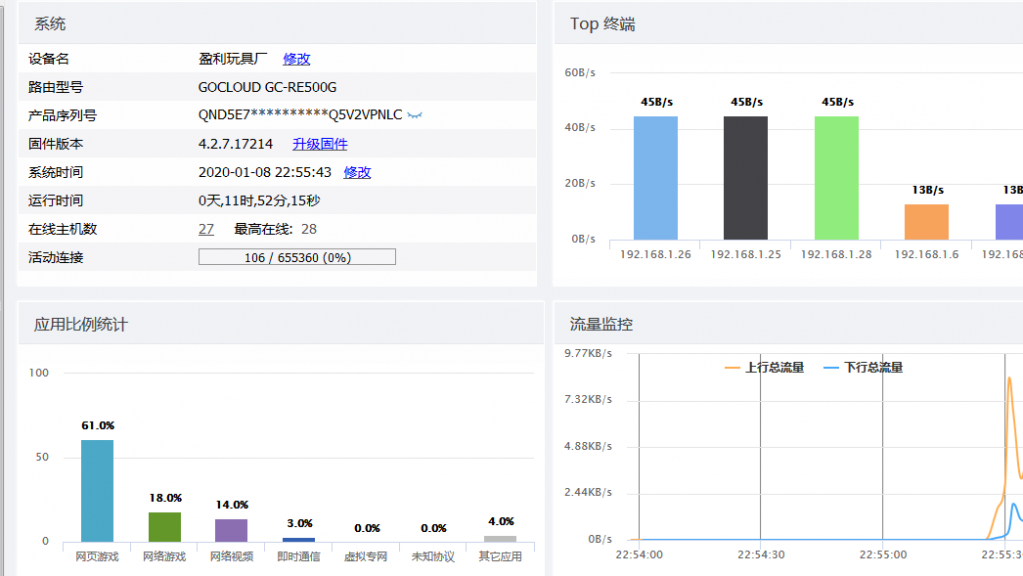Click the 修改 link beside device name
Viewport: 1023px width, 576px height.
tap(296, 59)
